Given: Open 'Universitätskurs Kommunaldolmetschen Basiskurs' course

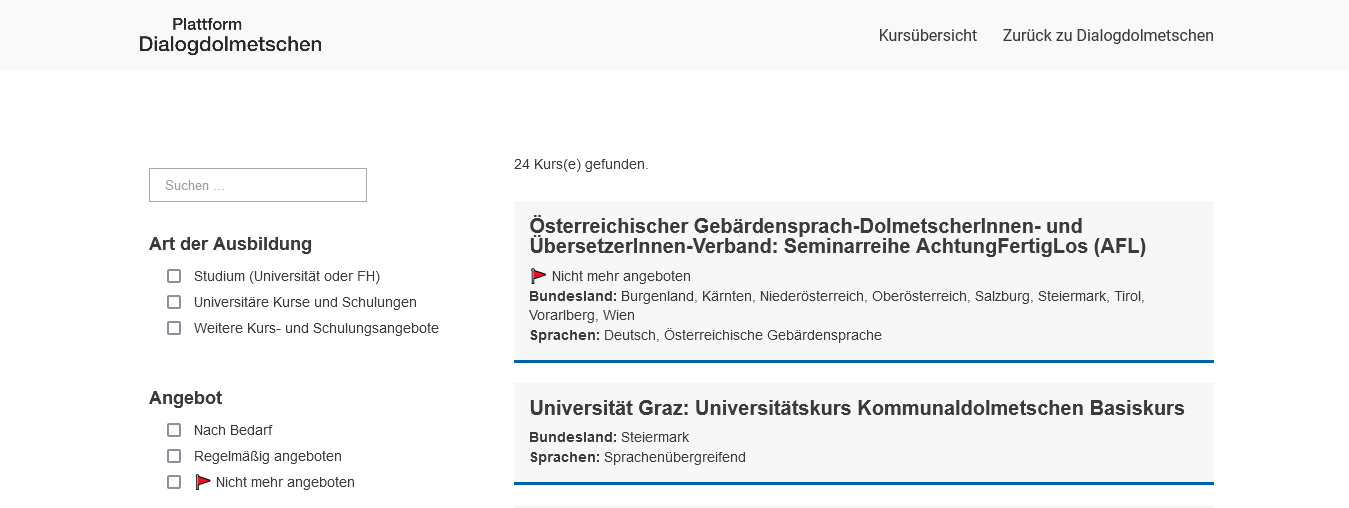Looking at the screenshot, I should coord(857,408).
